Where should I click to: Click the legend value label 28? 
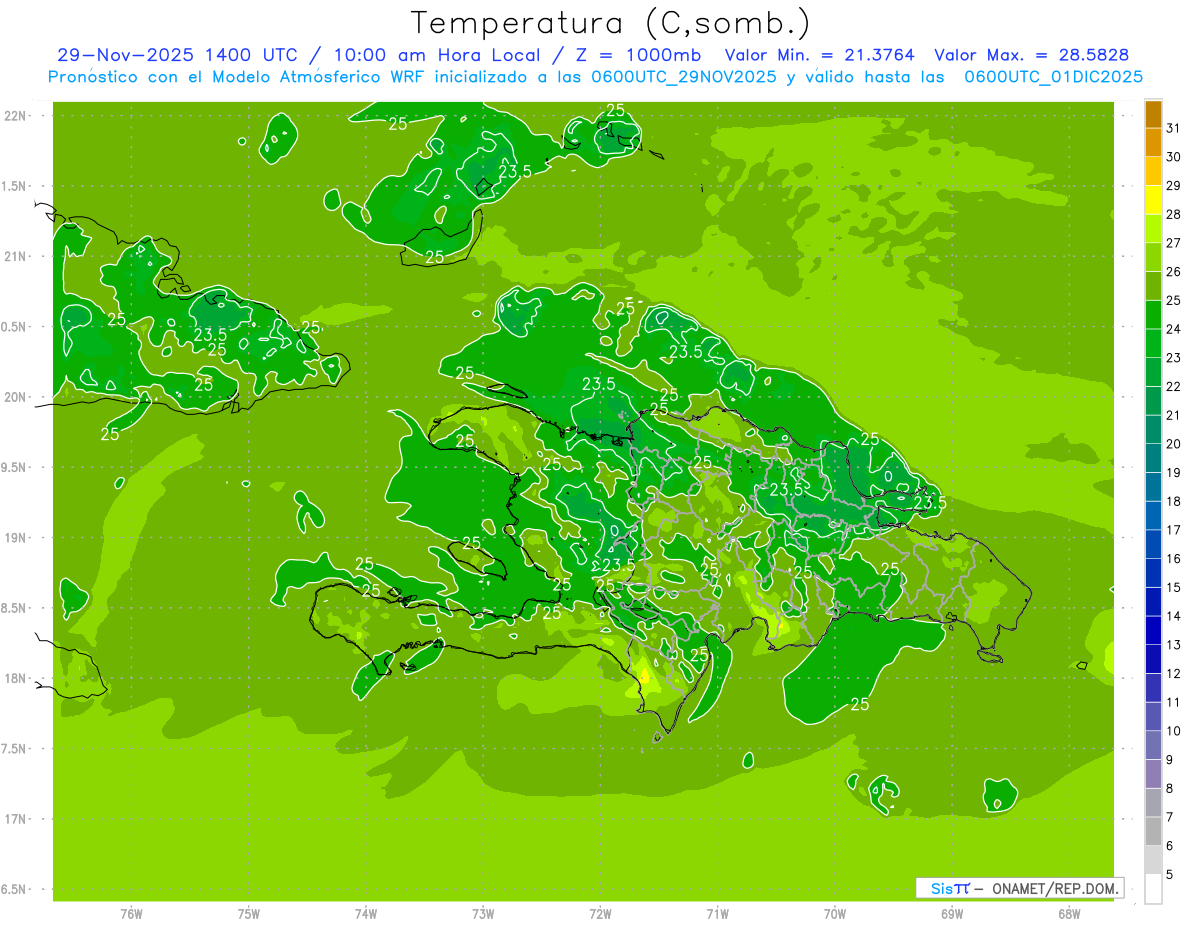click(x=1174, y=214)
